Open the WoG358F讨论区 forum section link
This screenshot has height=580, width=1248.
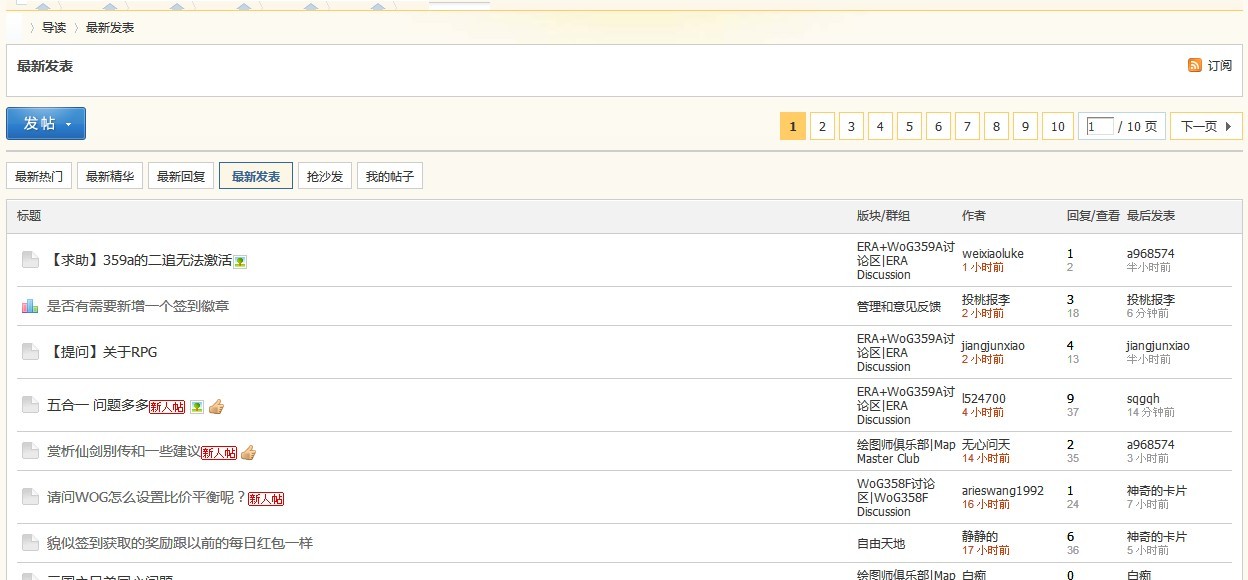tap(896, 498)
